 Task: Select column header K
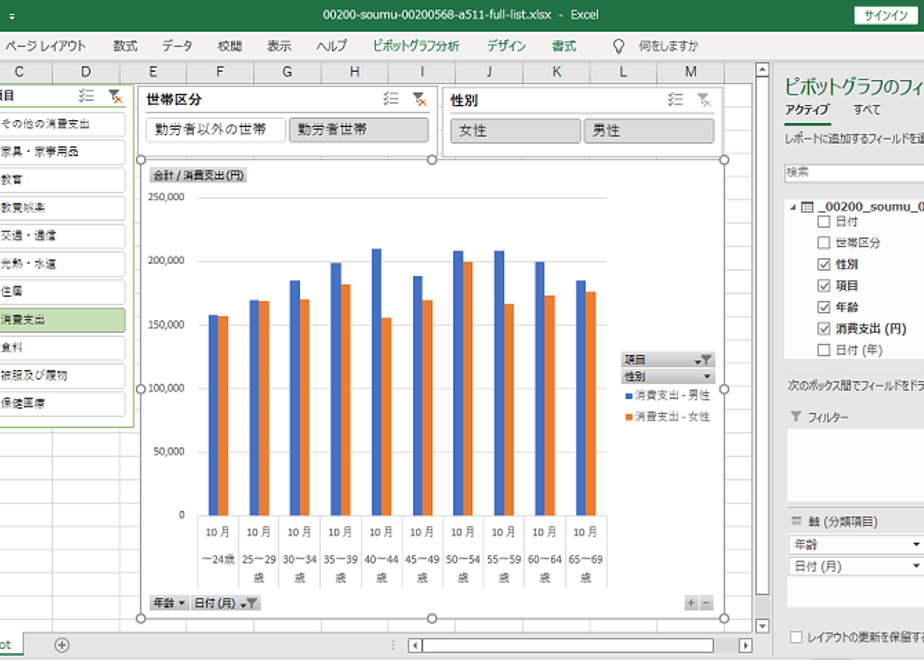tap(556, 72)
